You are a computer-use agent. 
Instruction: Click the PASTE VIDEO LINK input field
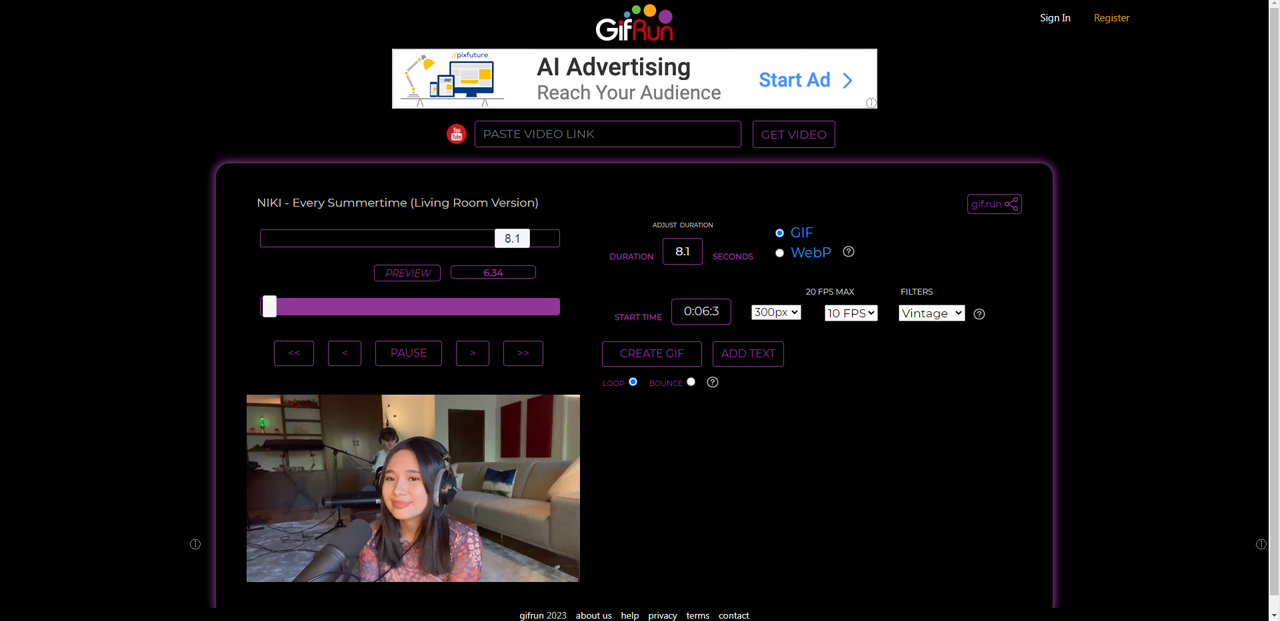(608, 134)
